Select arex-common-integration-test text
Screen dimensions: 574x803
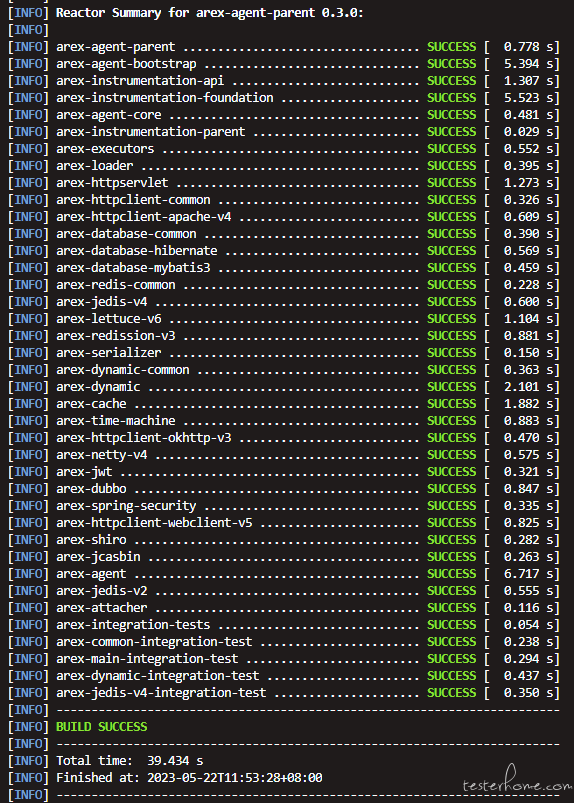click(x=154, y=641)
